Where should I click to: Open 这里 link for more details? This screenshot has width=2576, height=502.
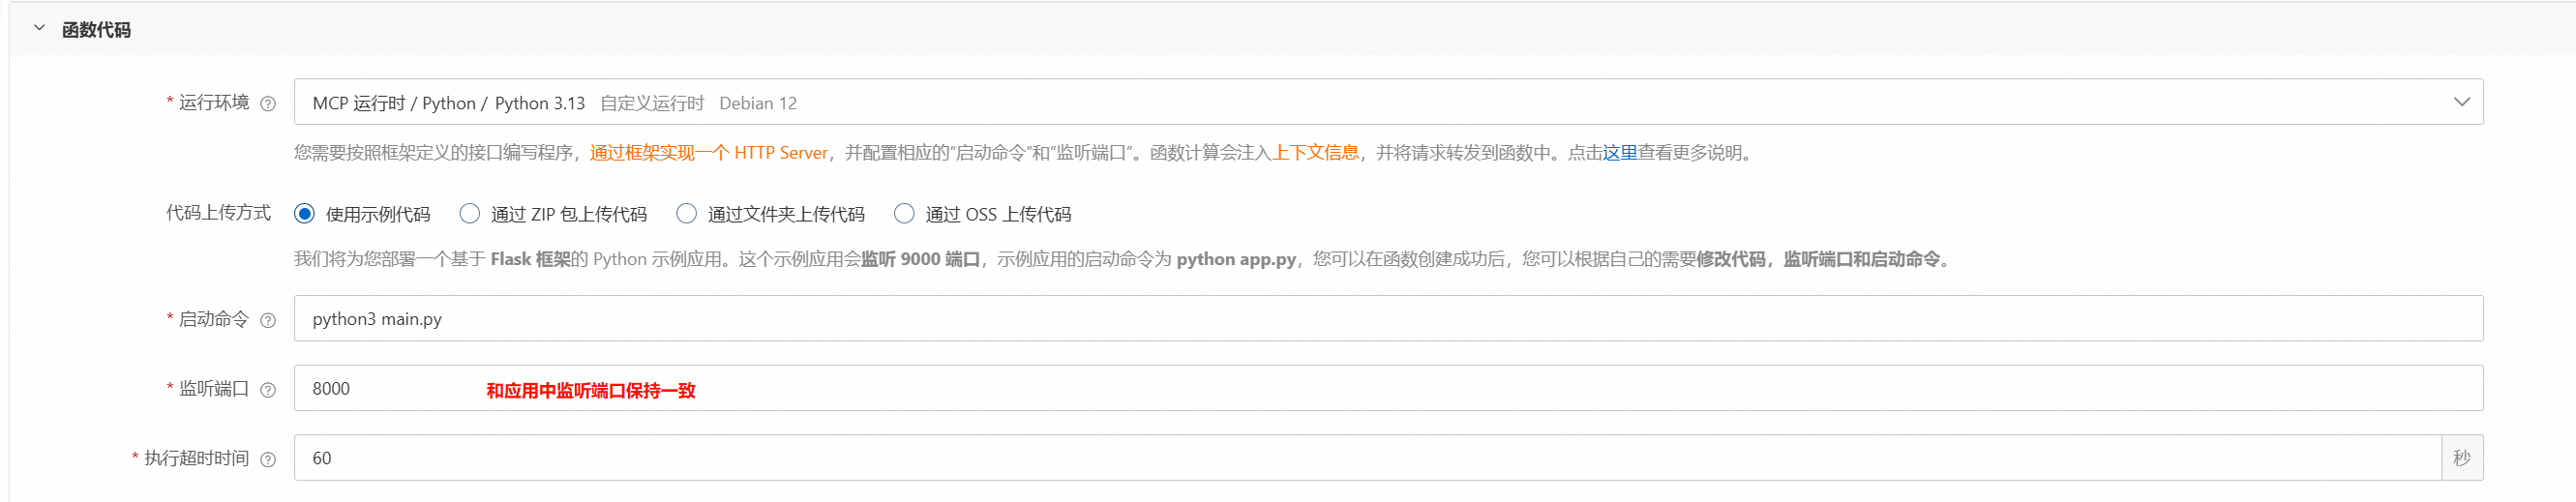[x=1620, y=153]
